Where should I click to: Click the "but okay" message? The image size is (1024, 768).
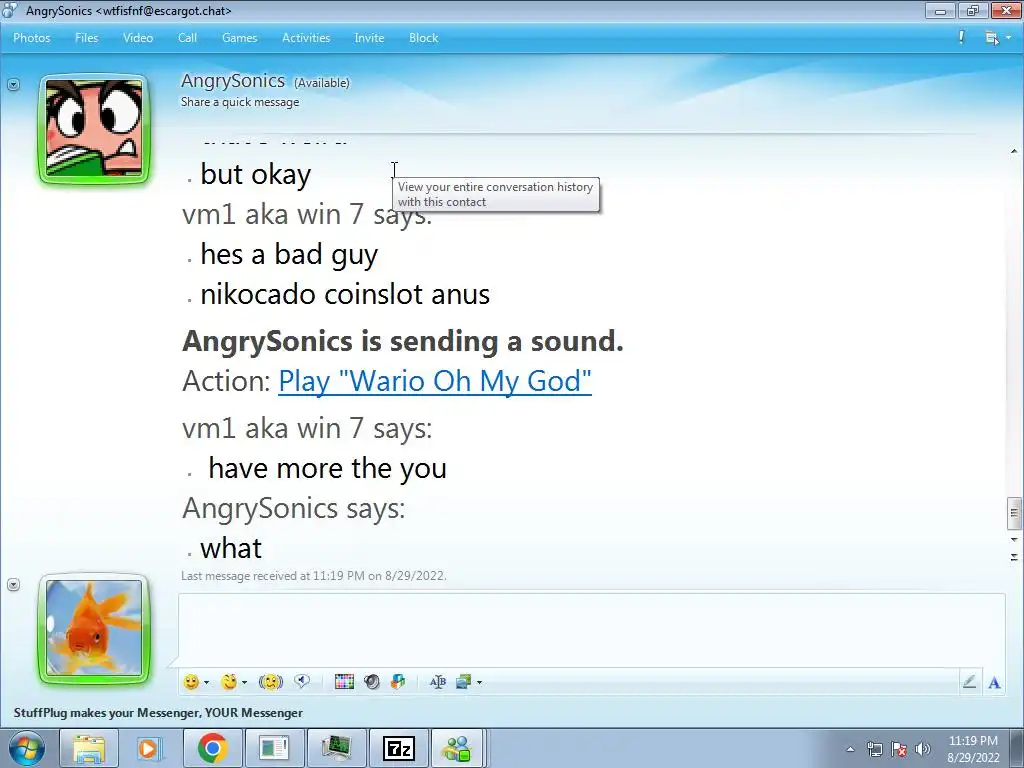tap(255, 174)
